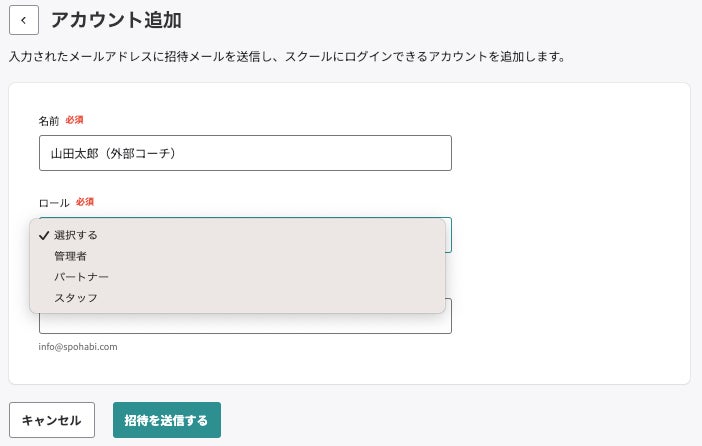Click the text 山田太郎（外部コーチ）
Image resolution: width=702 pixels, height=446 pixels.
120,153
